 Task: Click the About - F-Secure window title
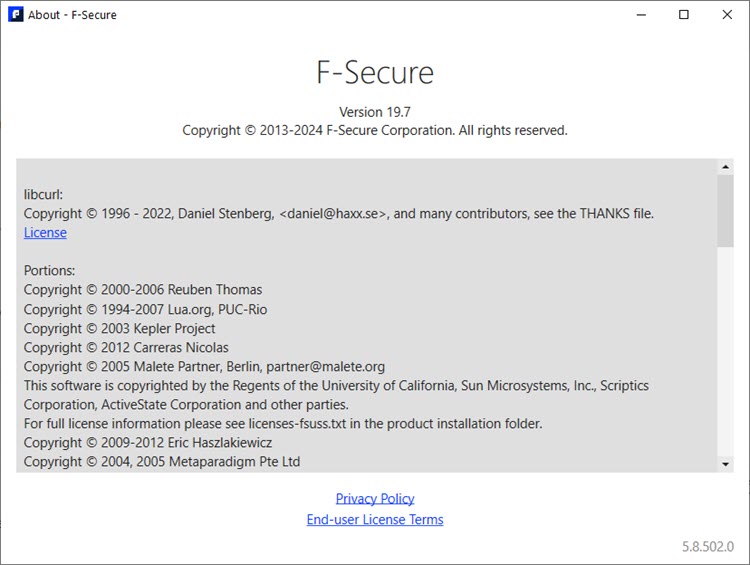72,15
